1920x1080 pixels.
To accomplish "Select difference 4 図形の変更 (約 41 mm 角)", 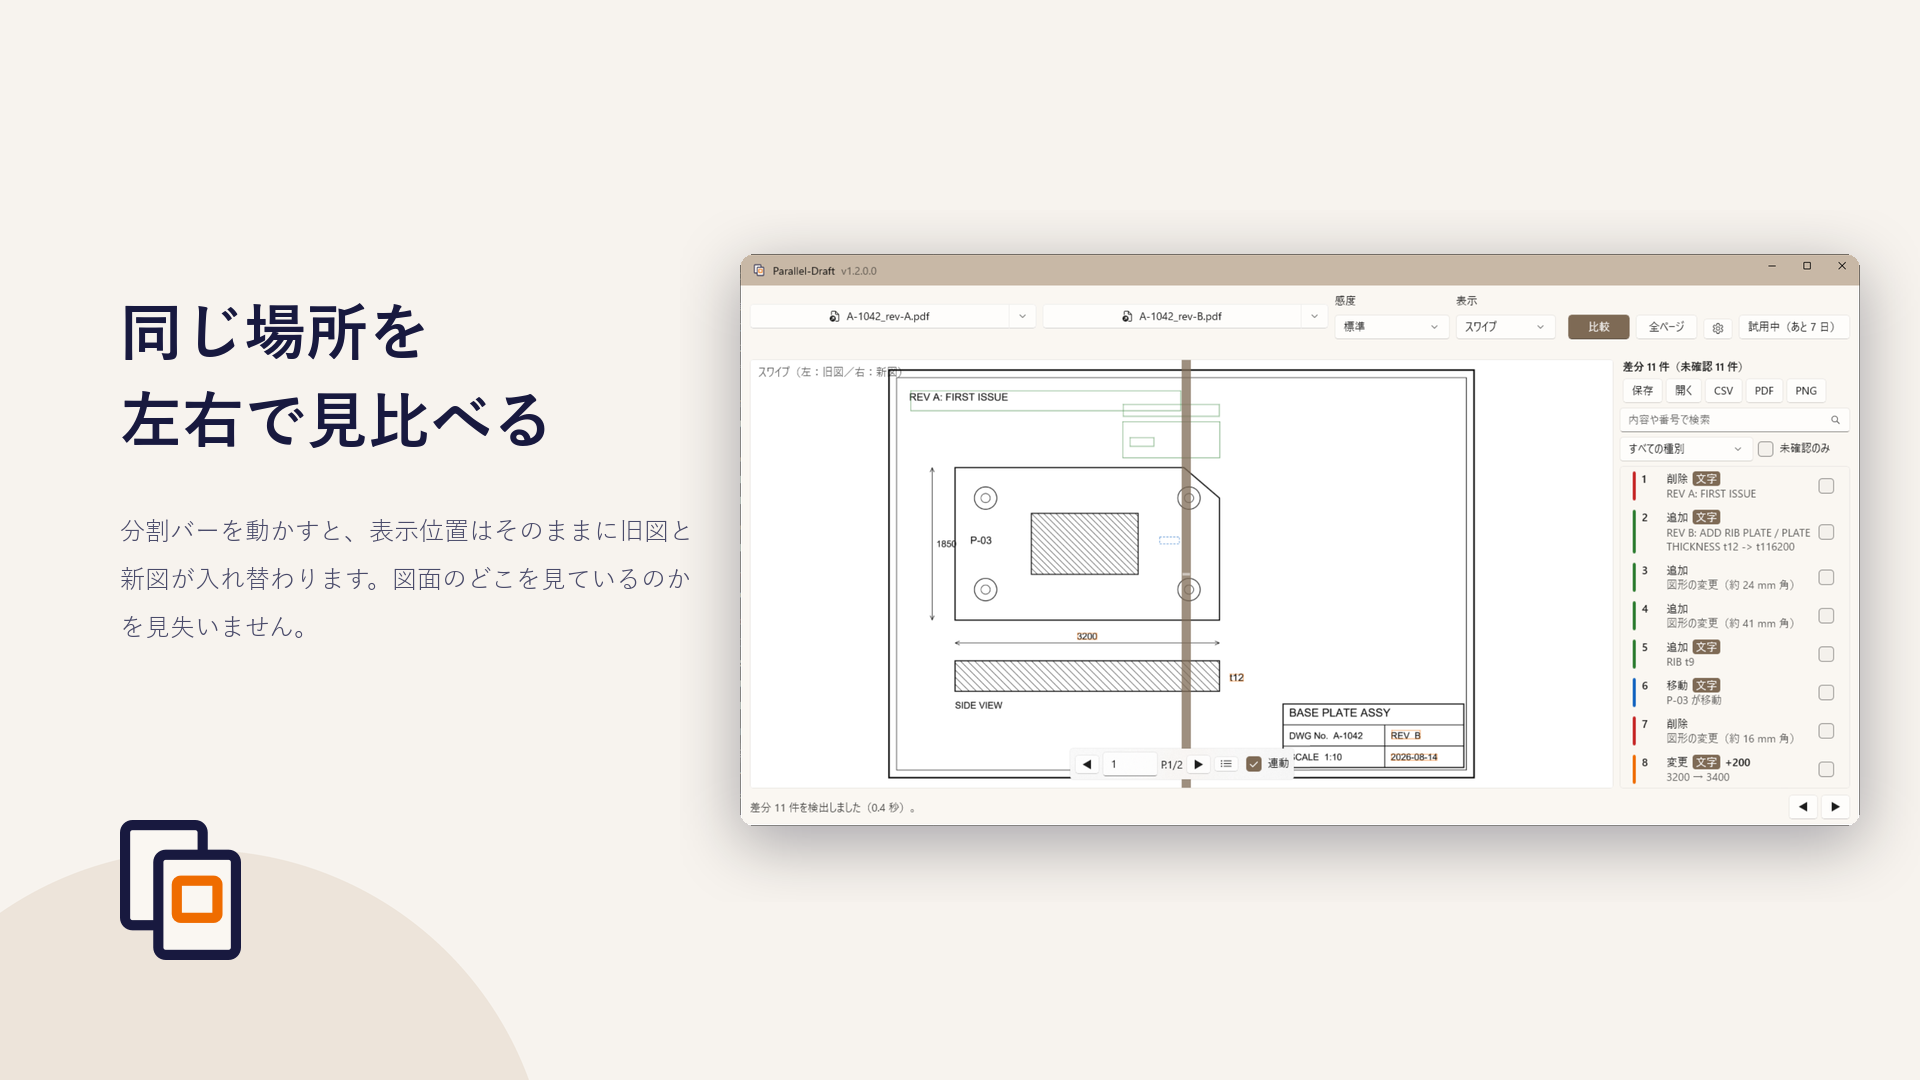I will (1734, 616).
